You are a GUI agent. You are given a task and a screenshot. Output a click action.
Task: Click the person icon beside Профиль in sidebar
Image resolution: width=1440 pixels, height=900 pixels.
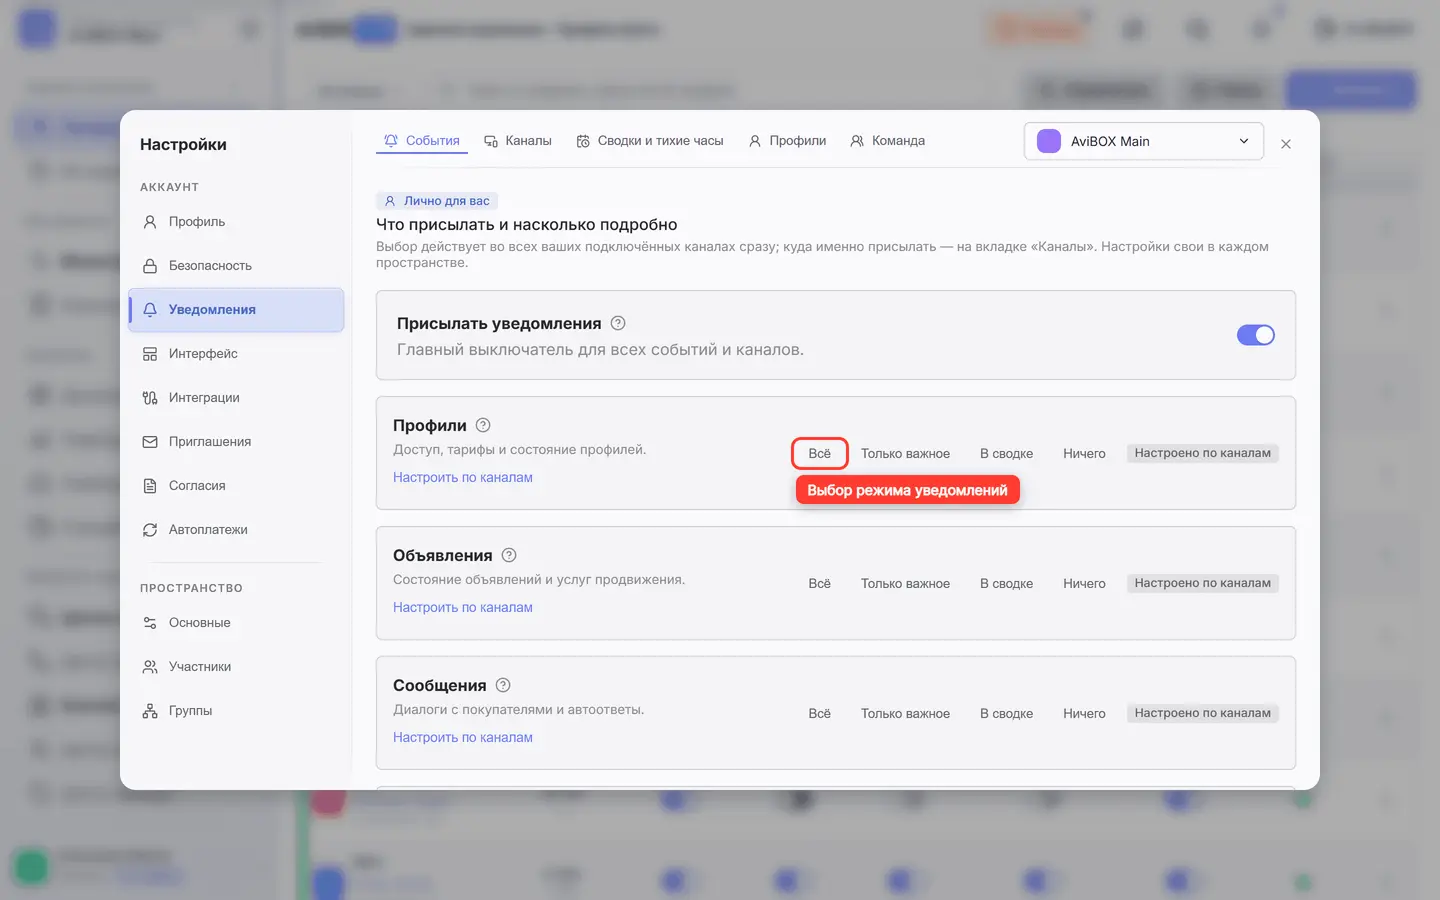click(x=150, y=222)
